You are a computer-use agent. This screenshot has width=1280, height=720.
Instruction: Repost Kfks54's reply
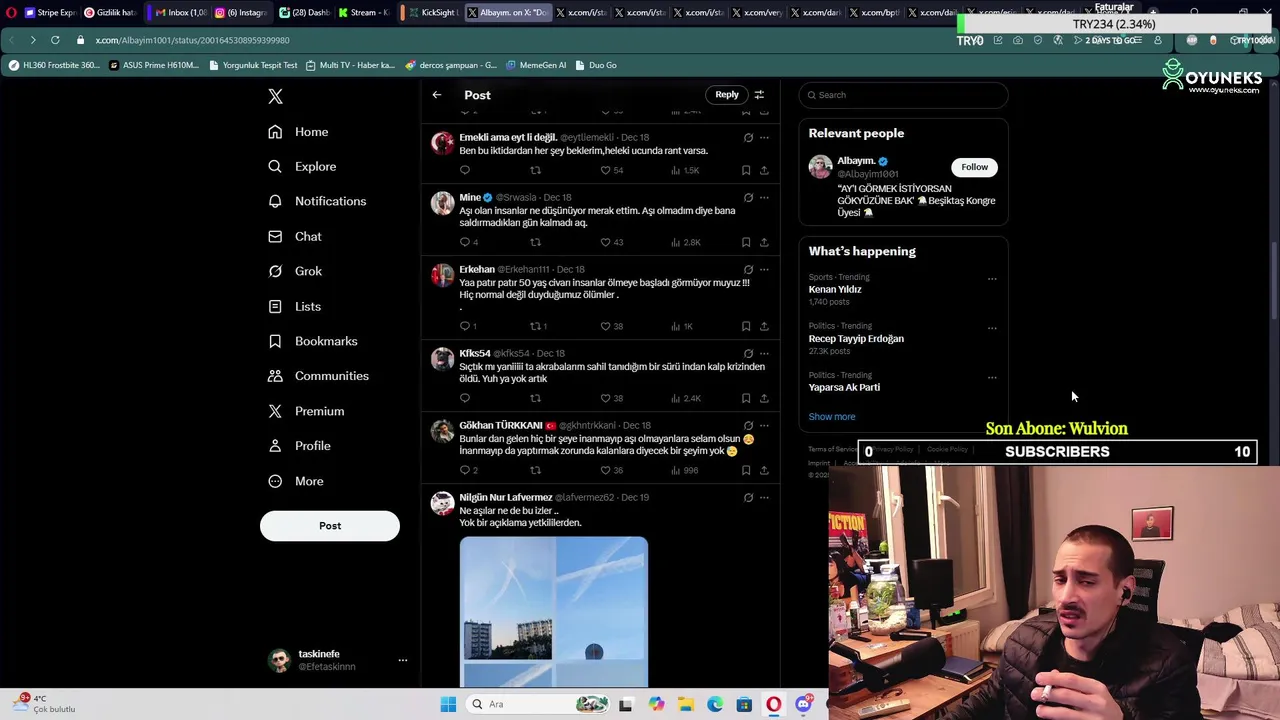click(x=535, y=398)
